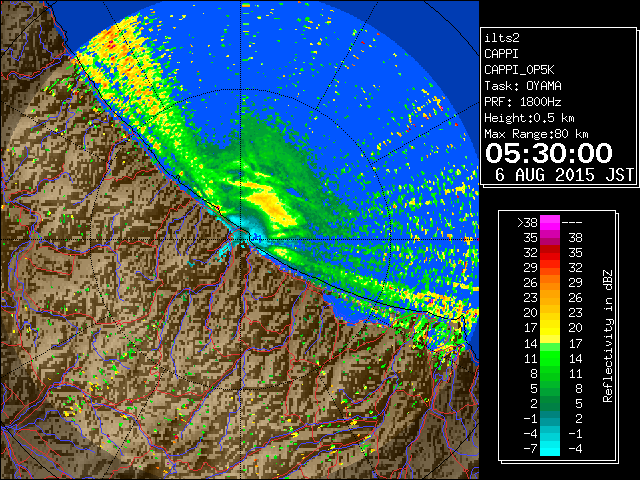Click the 05:30:00 timestamp
This screenshot has height=480, width=640.
click(549, 153)
